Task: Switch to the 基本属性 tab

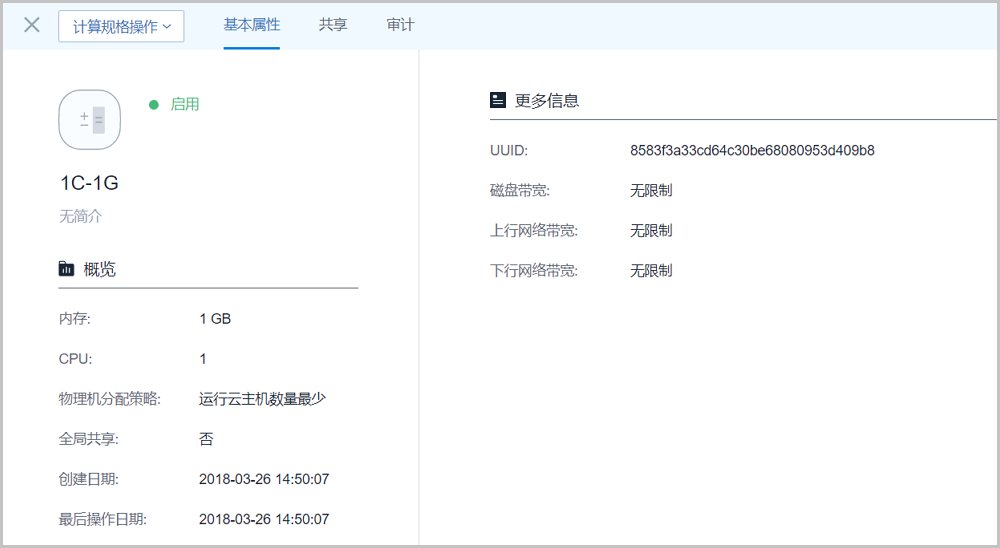Action: tap(251, 25)
